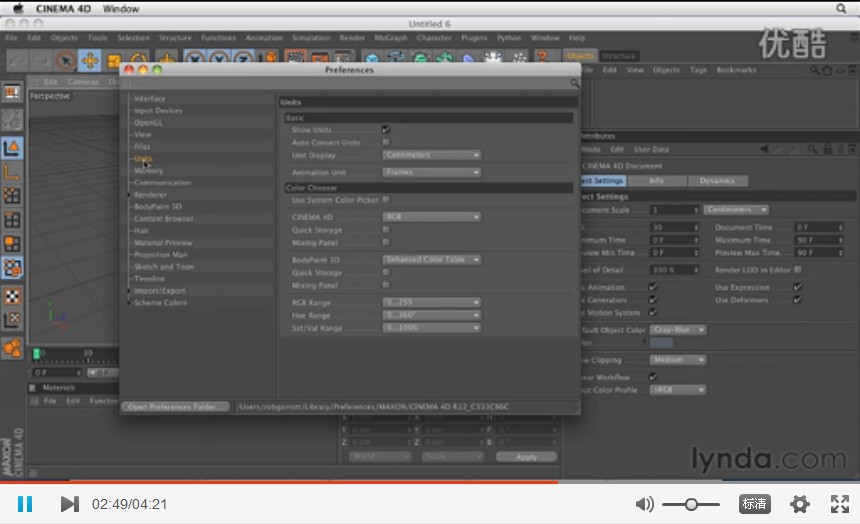This screenshot has width=860, height=524.
Task: Click the video progress bar
Action: (430, 482)
